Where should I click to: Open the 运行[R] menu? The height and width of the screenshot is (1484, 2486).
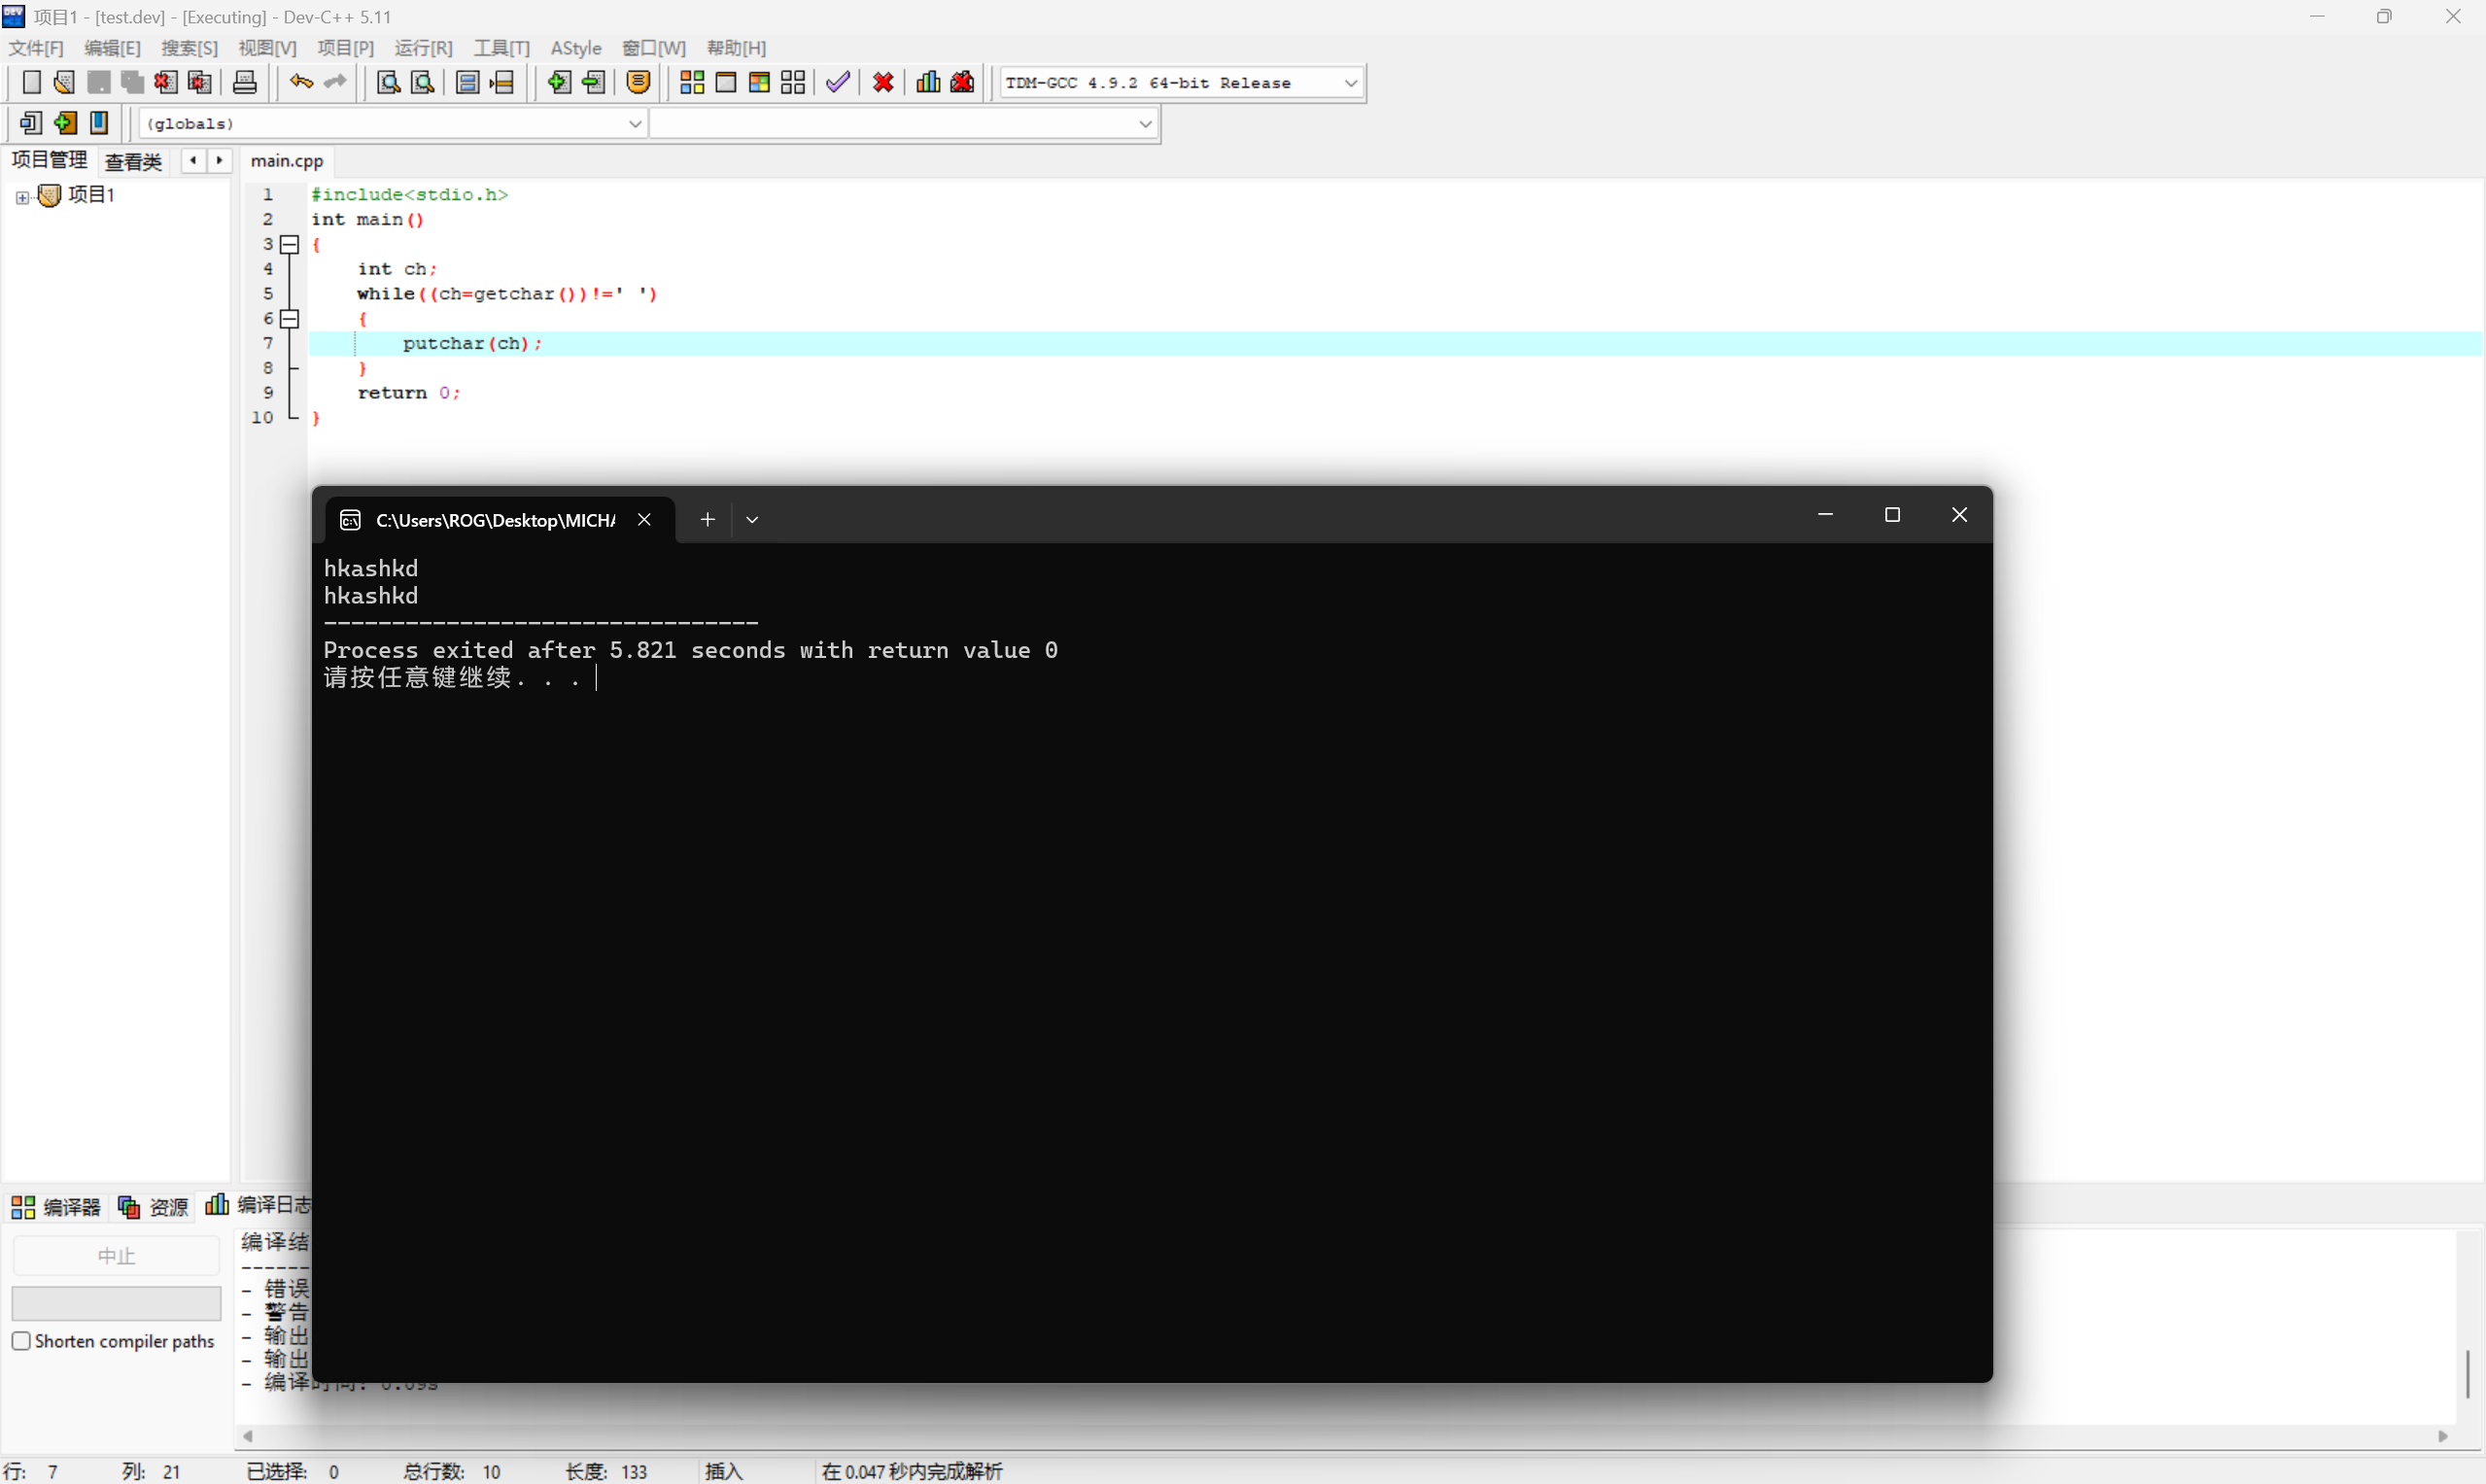click(423, 48)
